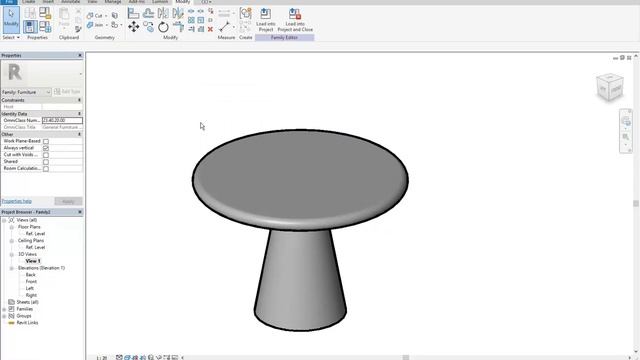
Task: Close the Properties panel
Action: [x=80, y=55]
